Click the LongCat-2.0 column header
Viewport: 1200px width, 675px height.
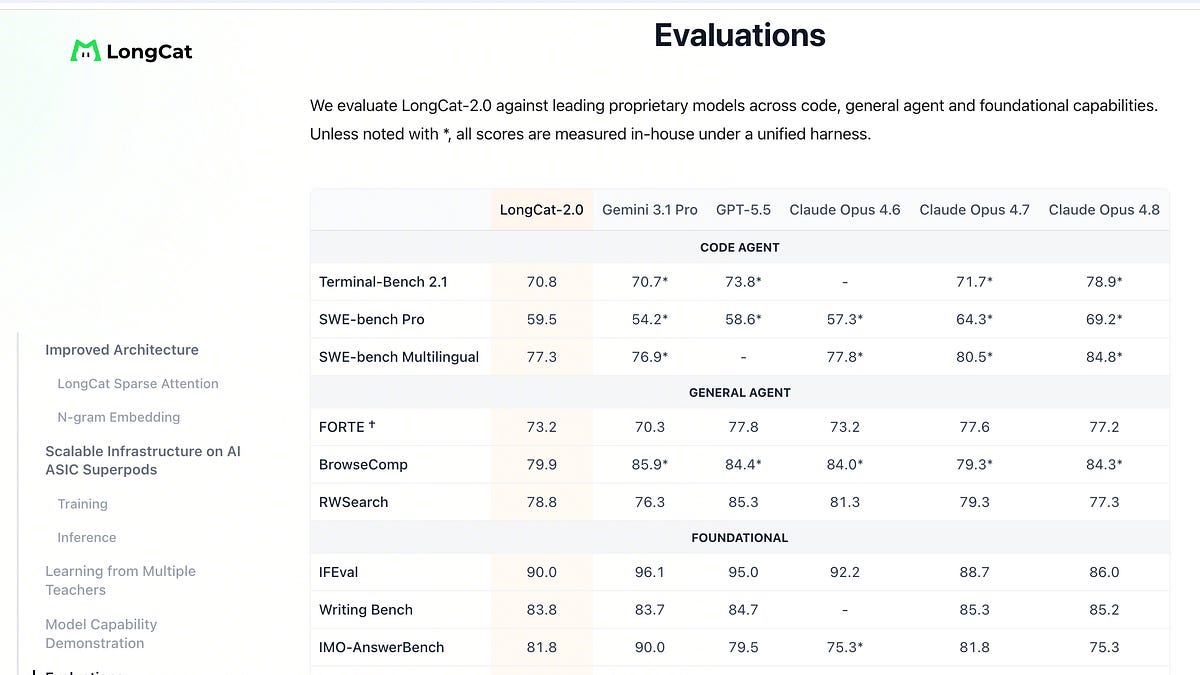pos(542,210)
